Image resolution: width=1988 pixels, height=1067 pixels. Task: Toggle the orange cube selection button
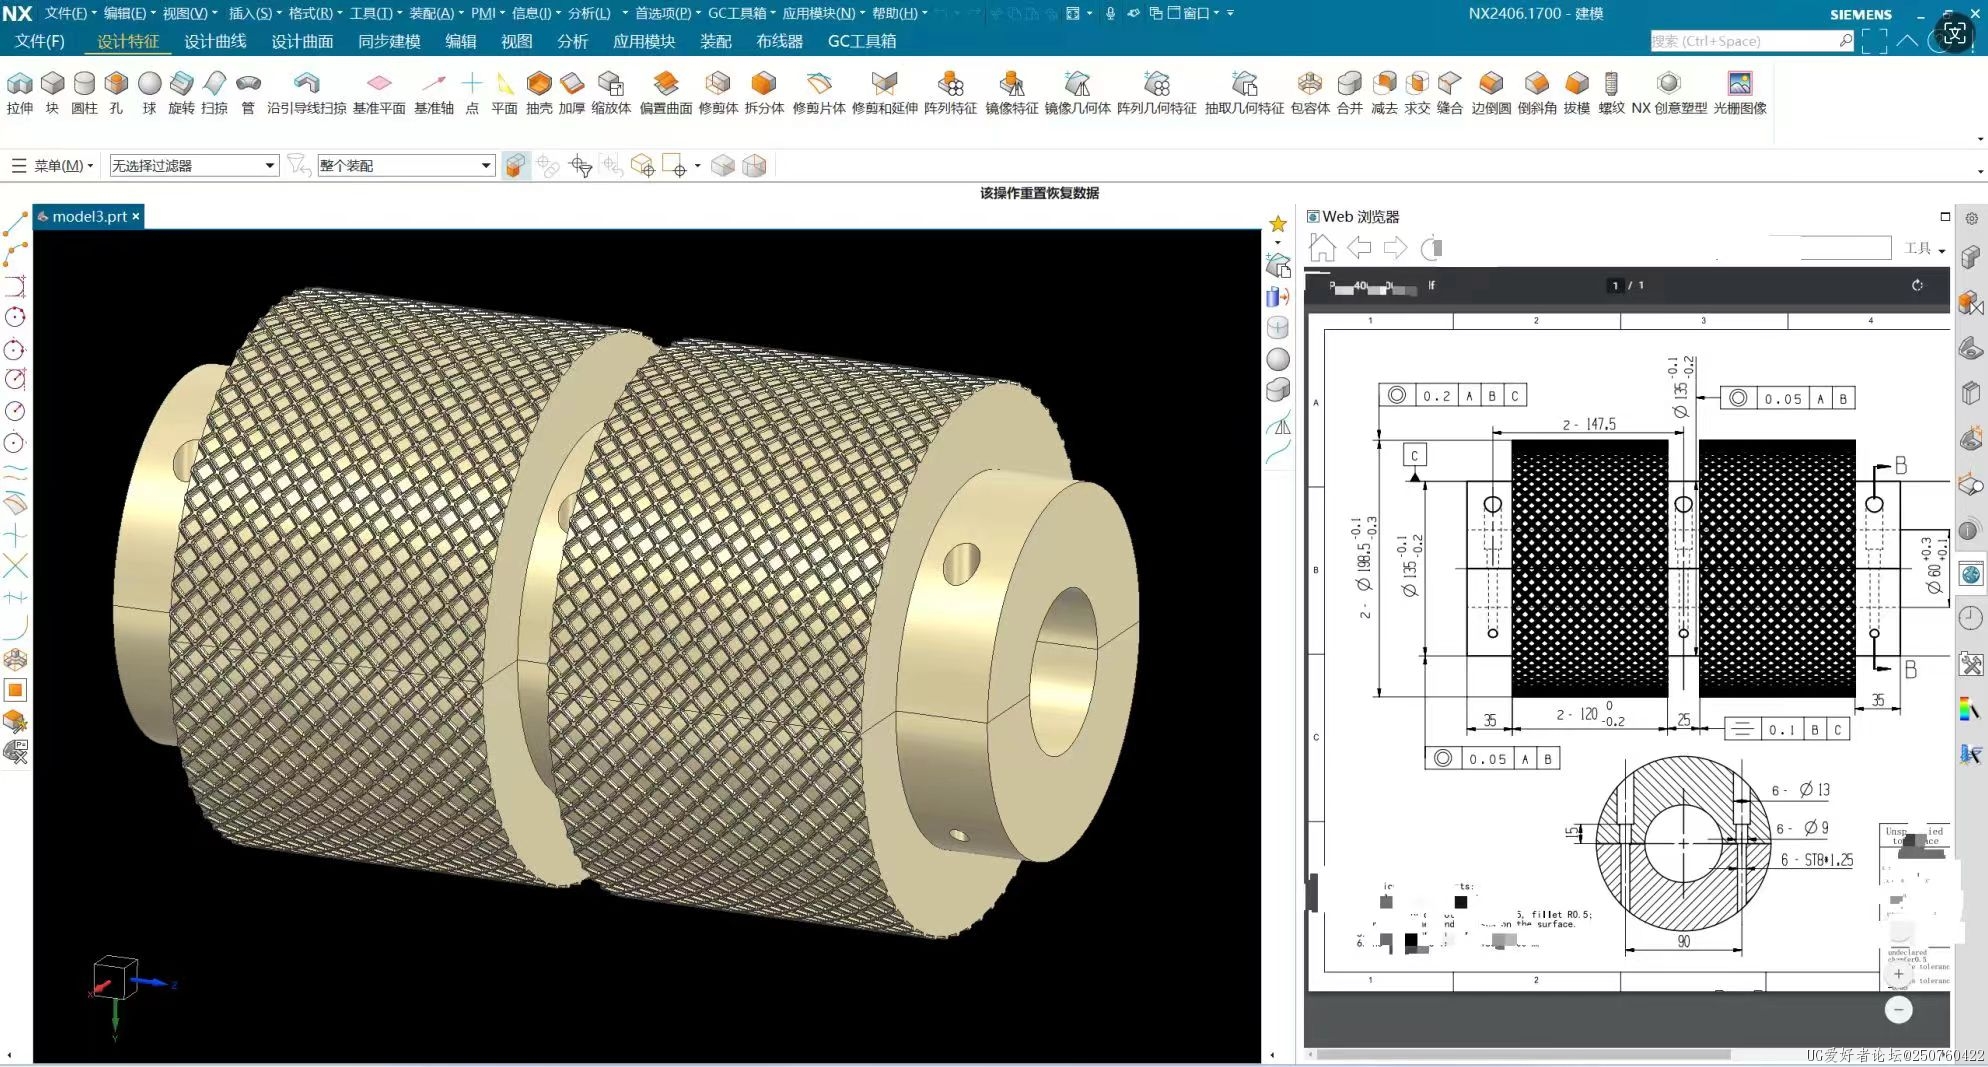click(515, 166)
